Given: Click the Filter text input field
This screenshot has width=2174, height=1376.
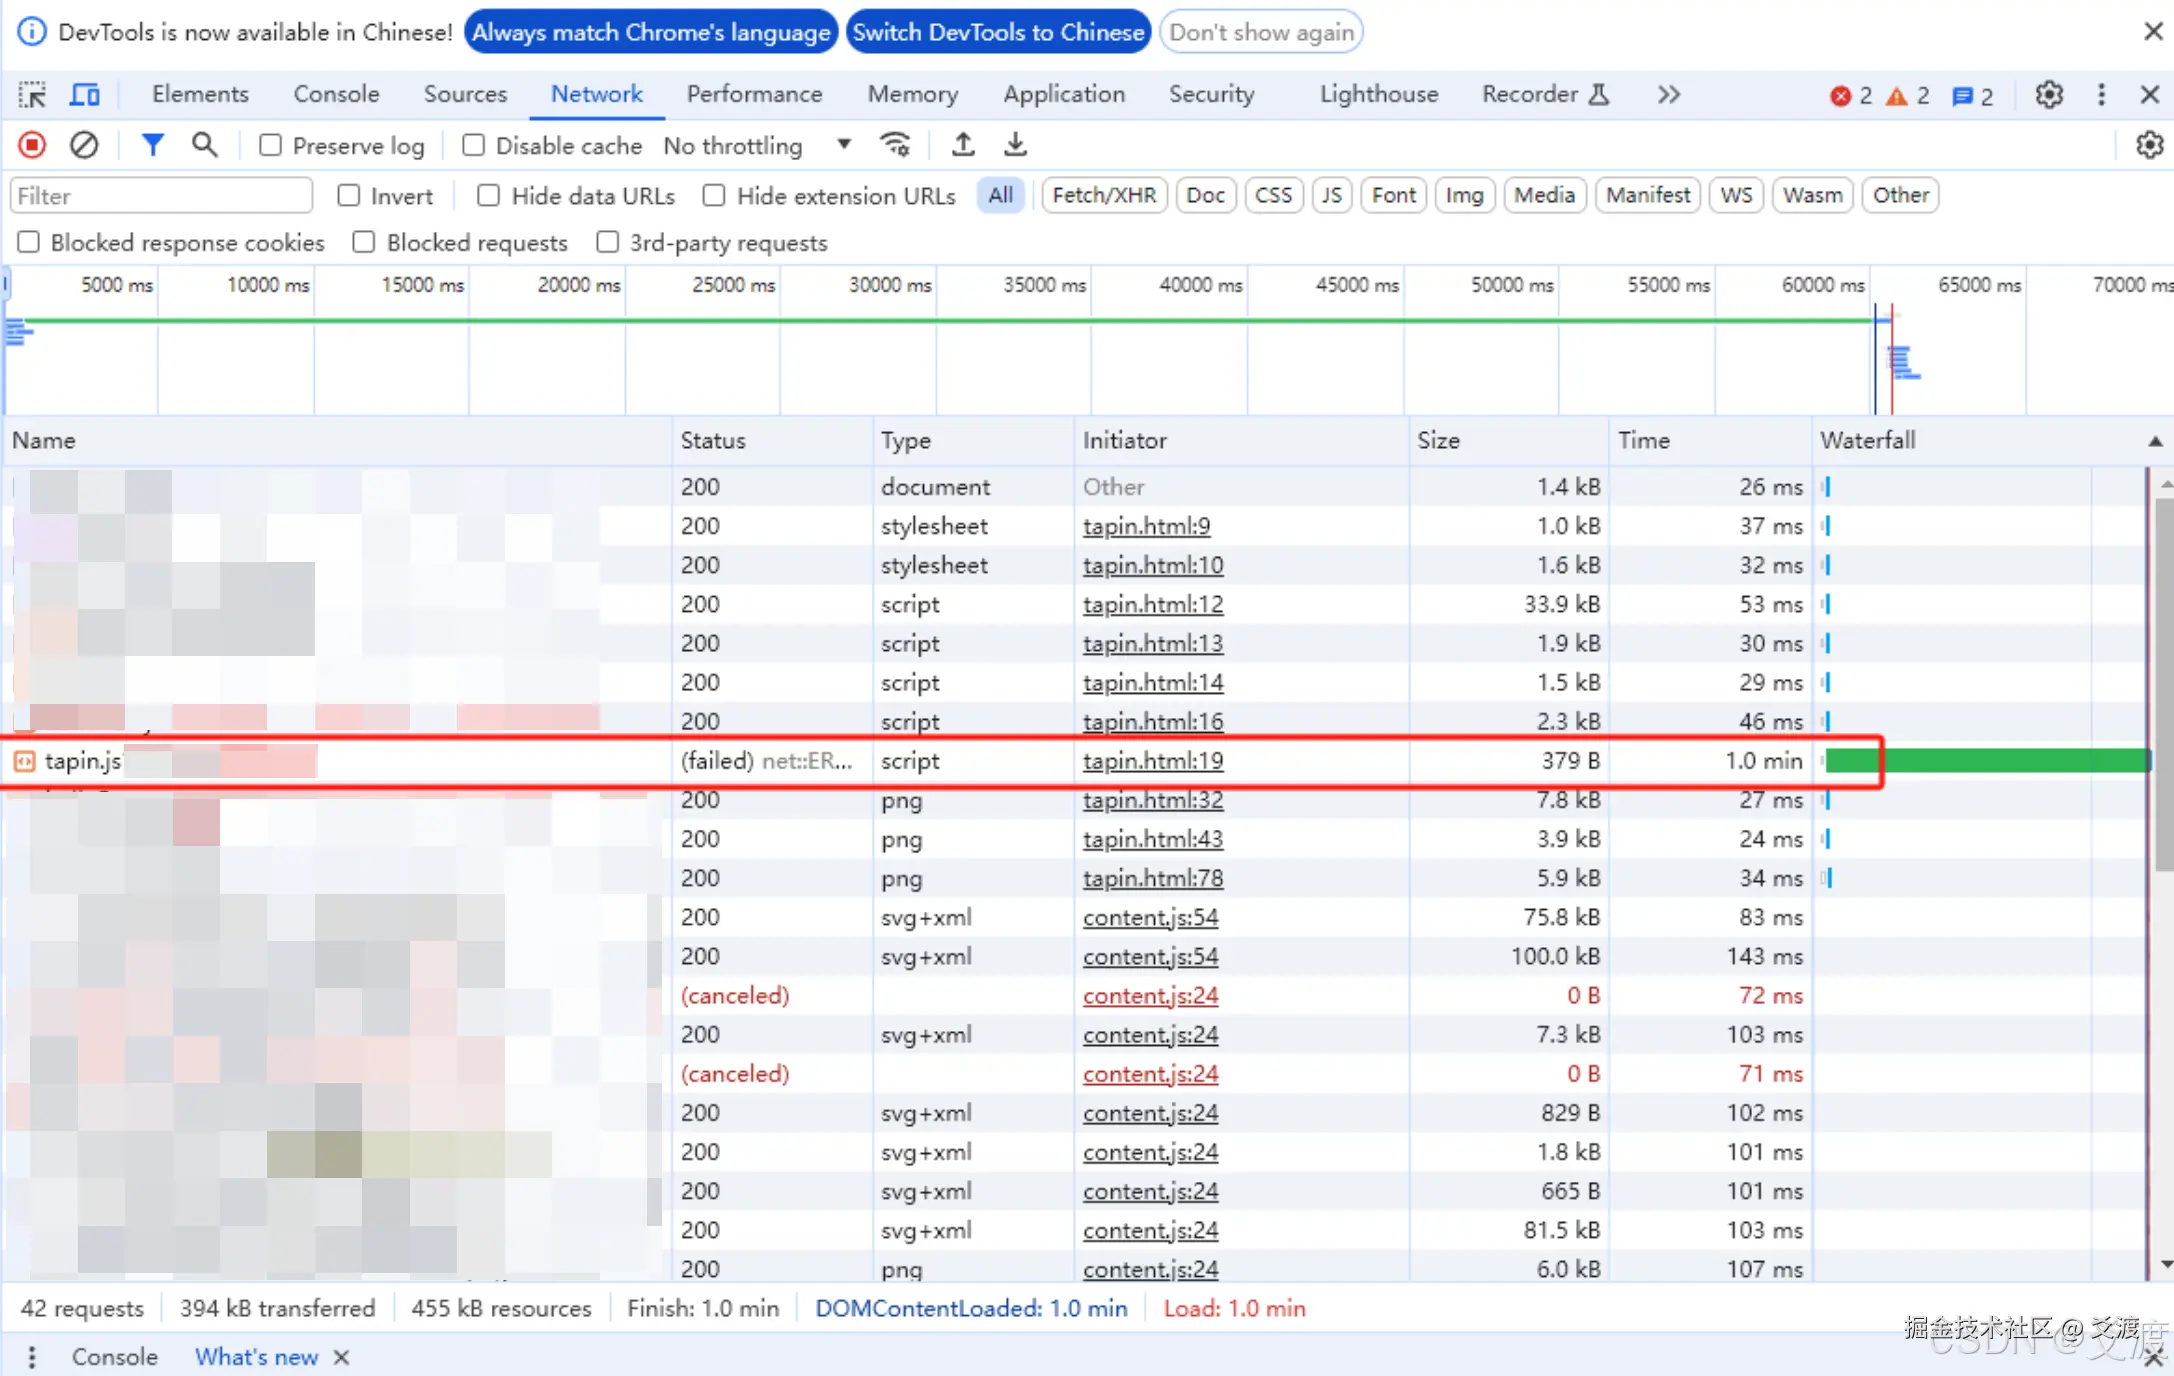Looking at the screenshot, I should pos(162,196).
